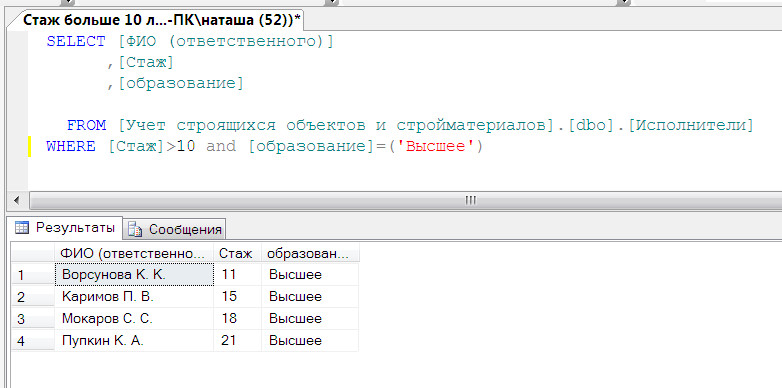
Task: Select row header number 4
Action: tap(33, 340)
